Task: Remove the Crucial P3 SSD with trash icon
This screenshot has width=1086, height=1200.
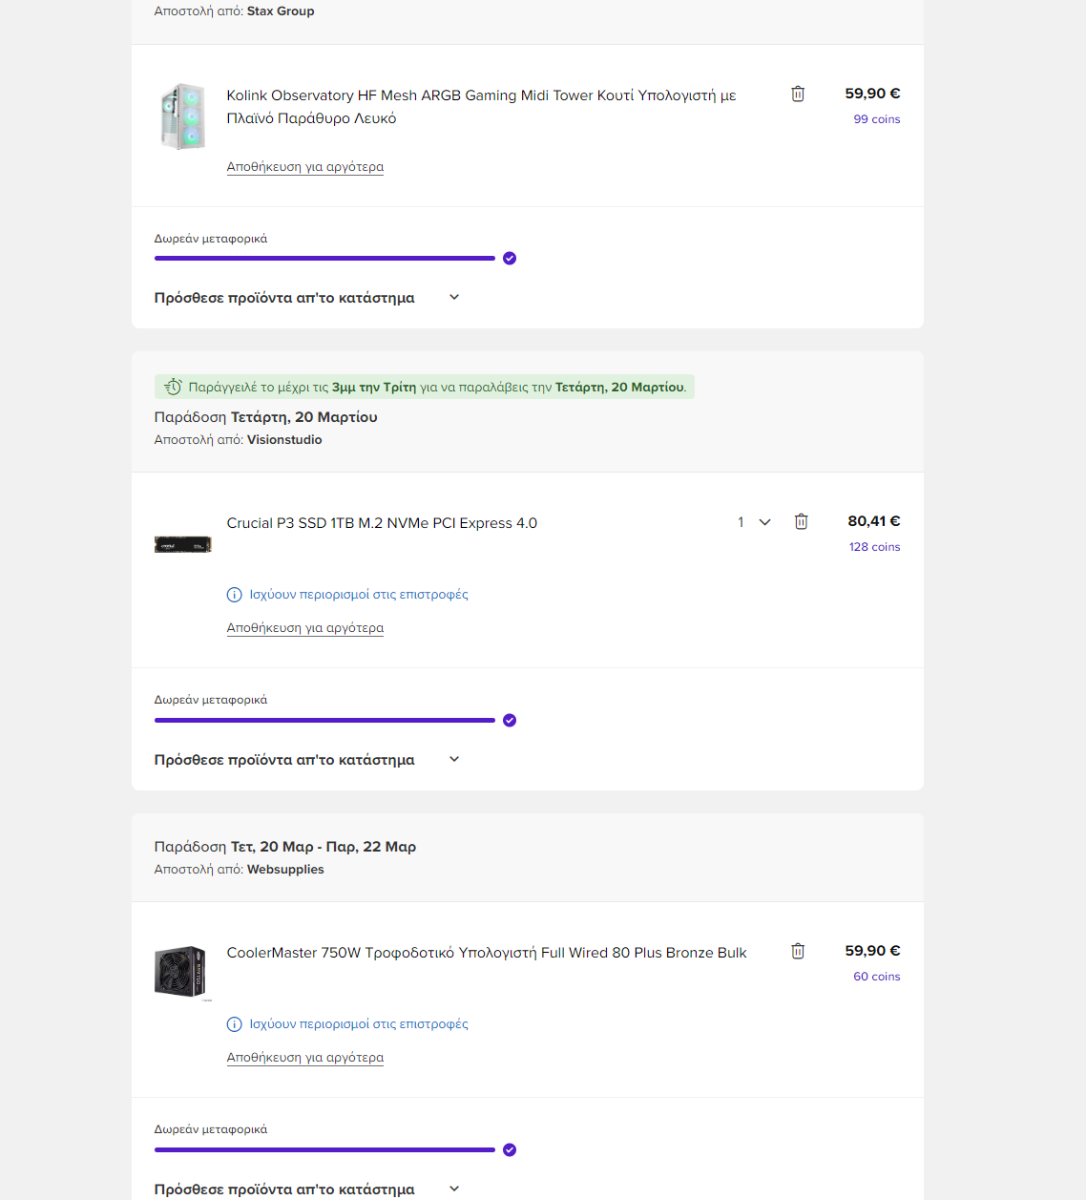Action: [801, 522]
